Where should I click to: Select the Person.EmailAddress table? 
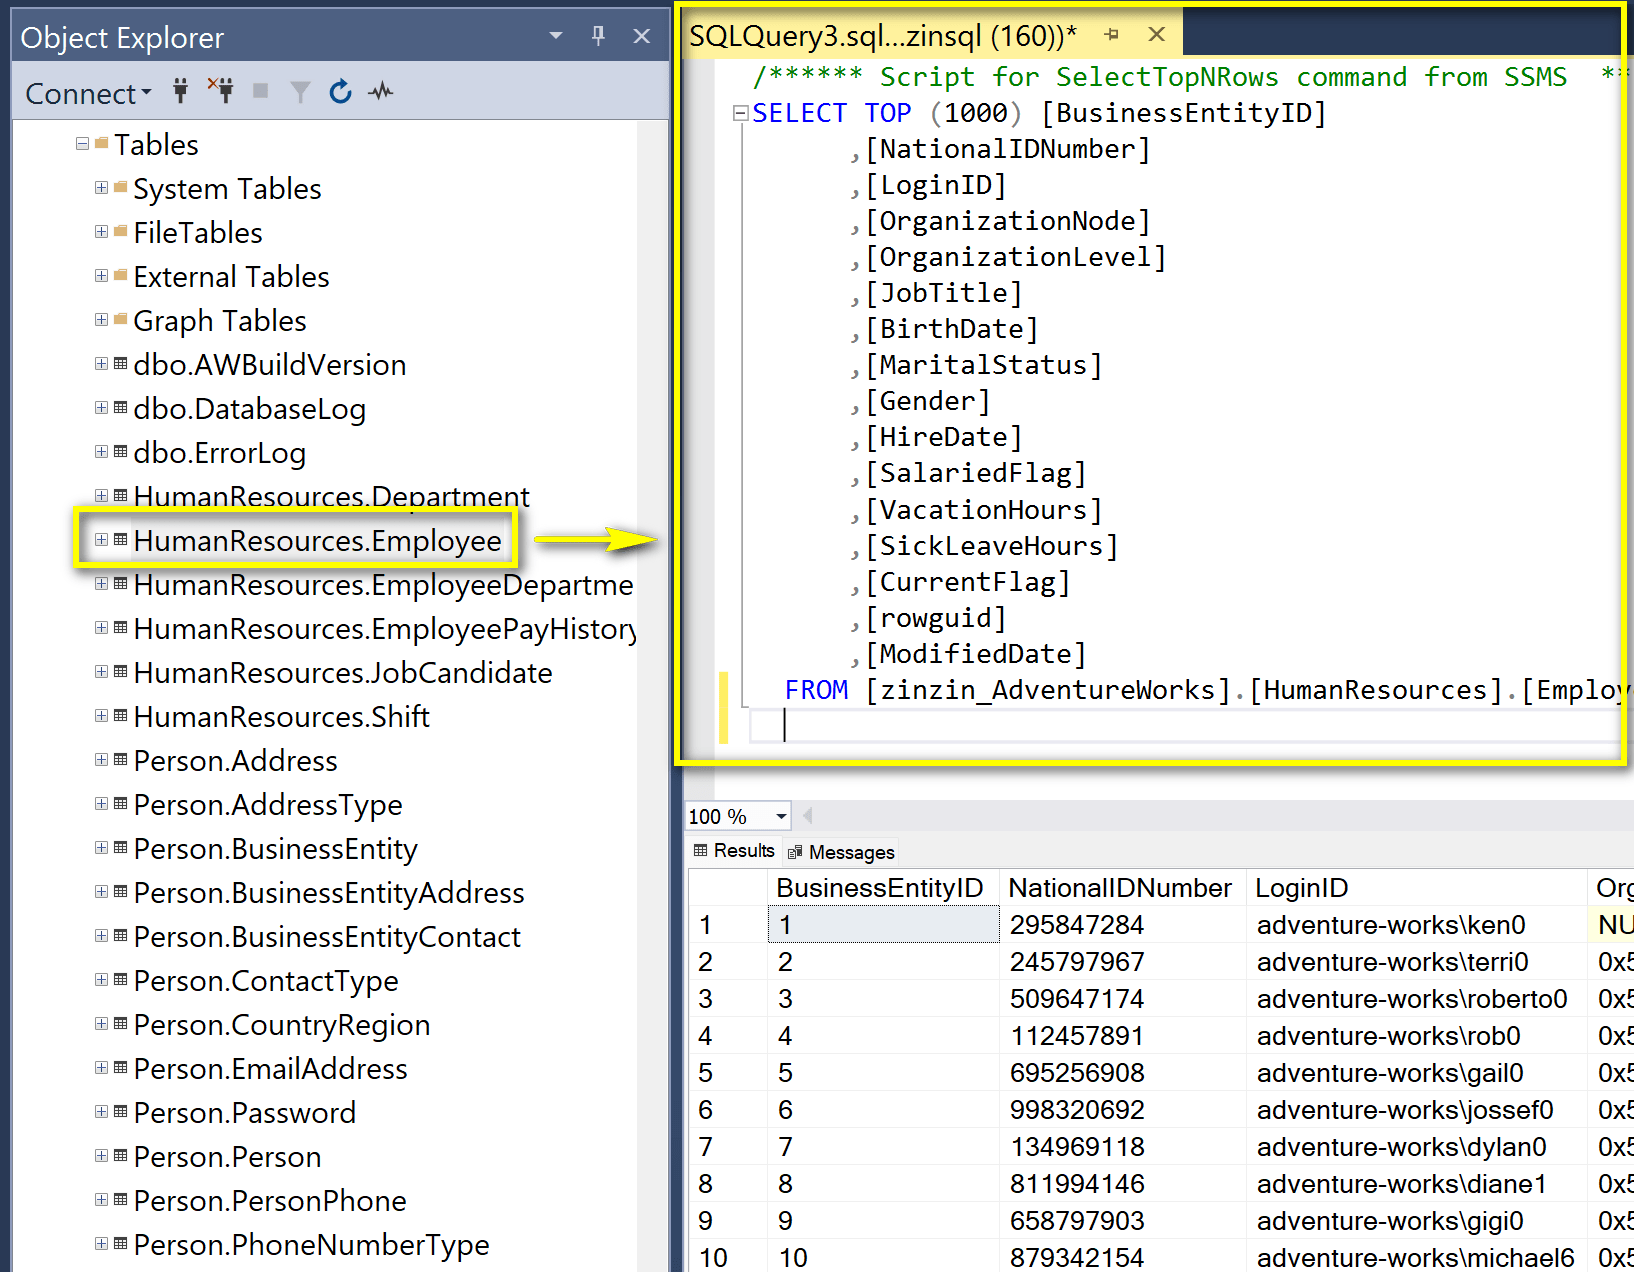click(x=271, y=1069)
